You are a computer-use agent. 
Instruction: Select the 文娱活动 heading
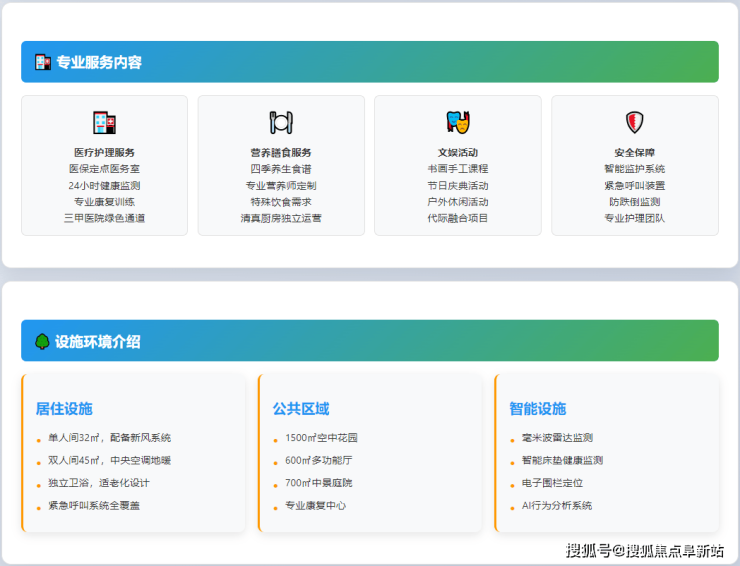click(458, 153)
